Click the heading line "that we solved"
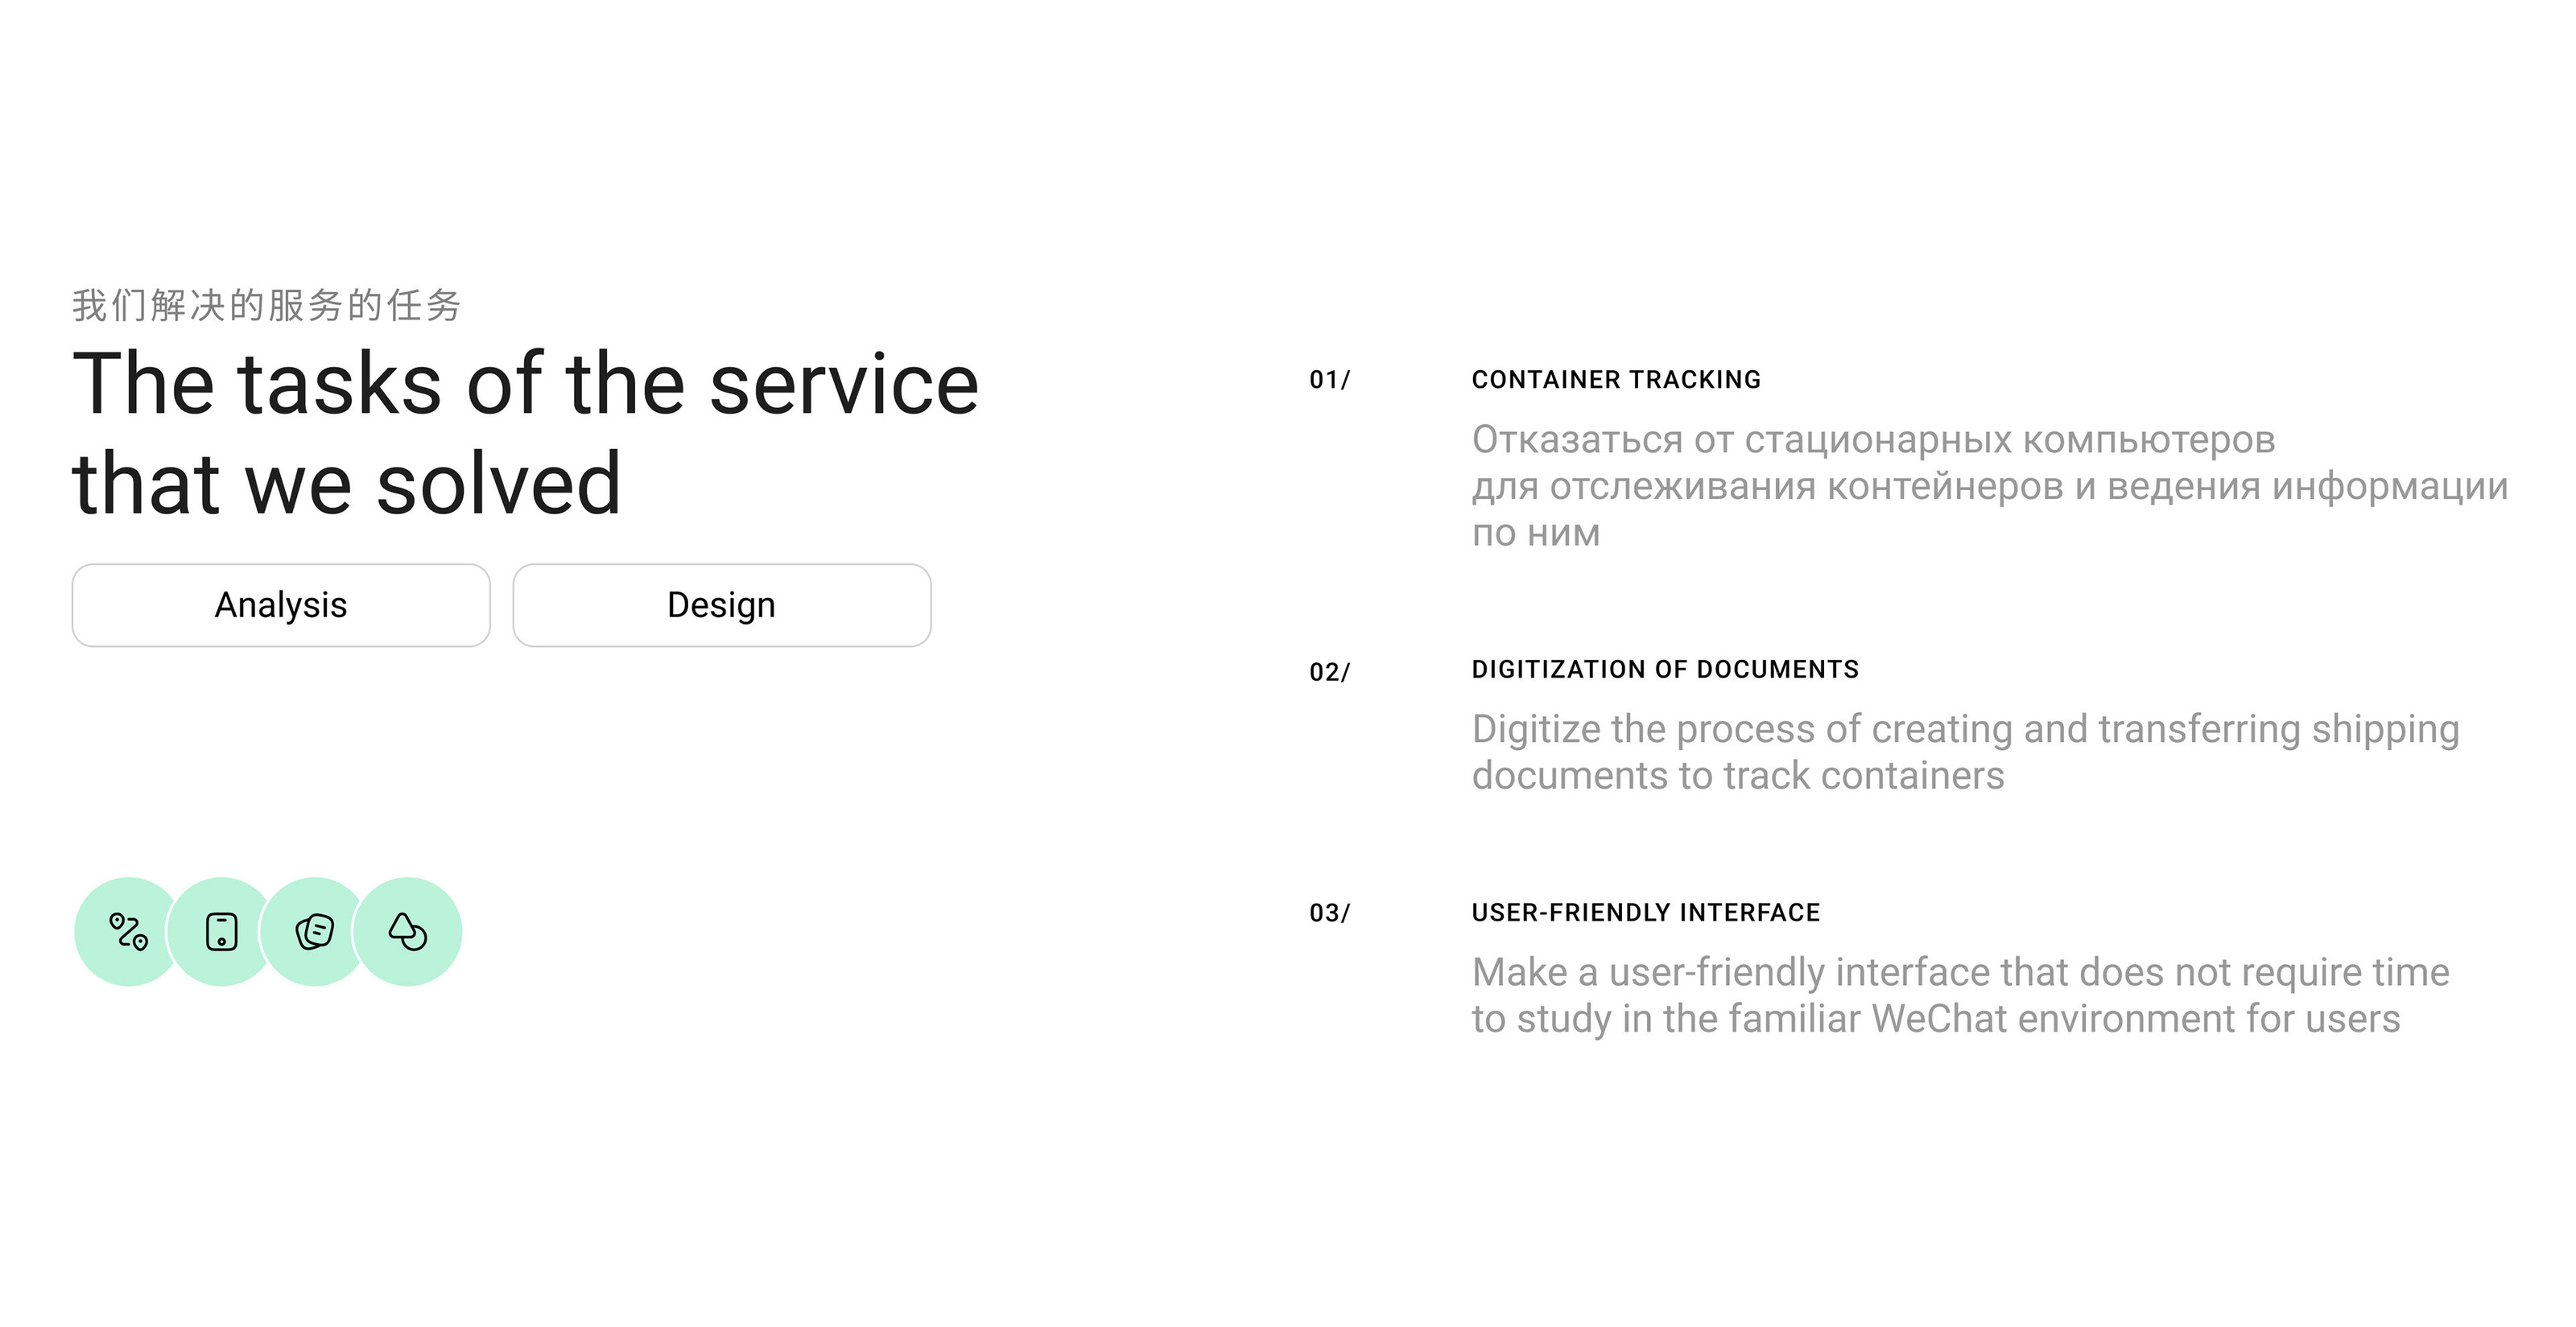 coord(347,484)
